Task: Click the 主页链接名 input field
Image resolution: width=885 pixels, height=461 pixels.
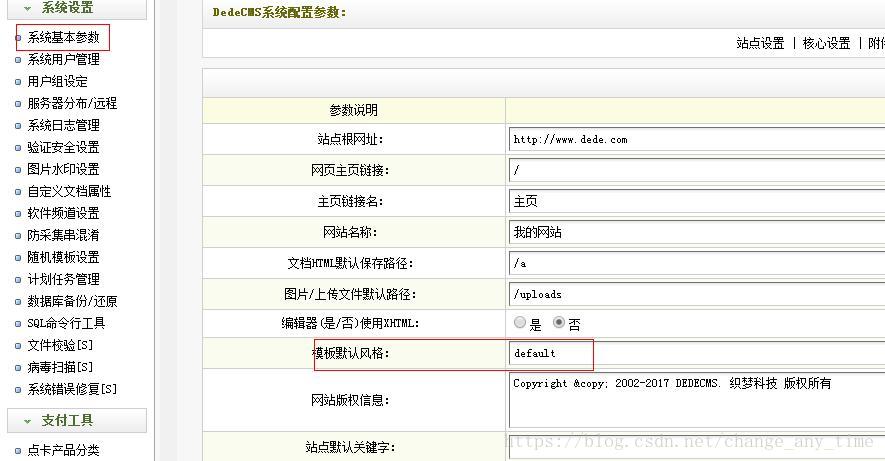Action: (696, 201)
